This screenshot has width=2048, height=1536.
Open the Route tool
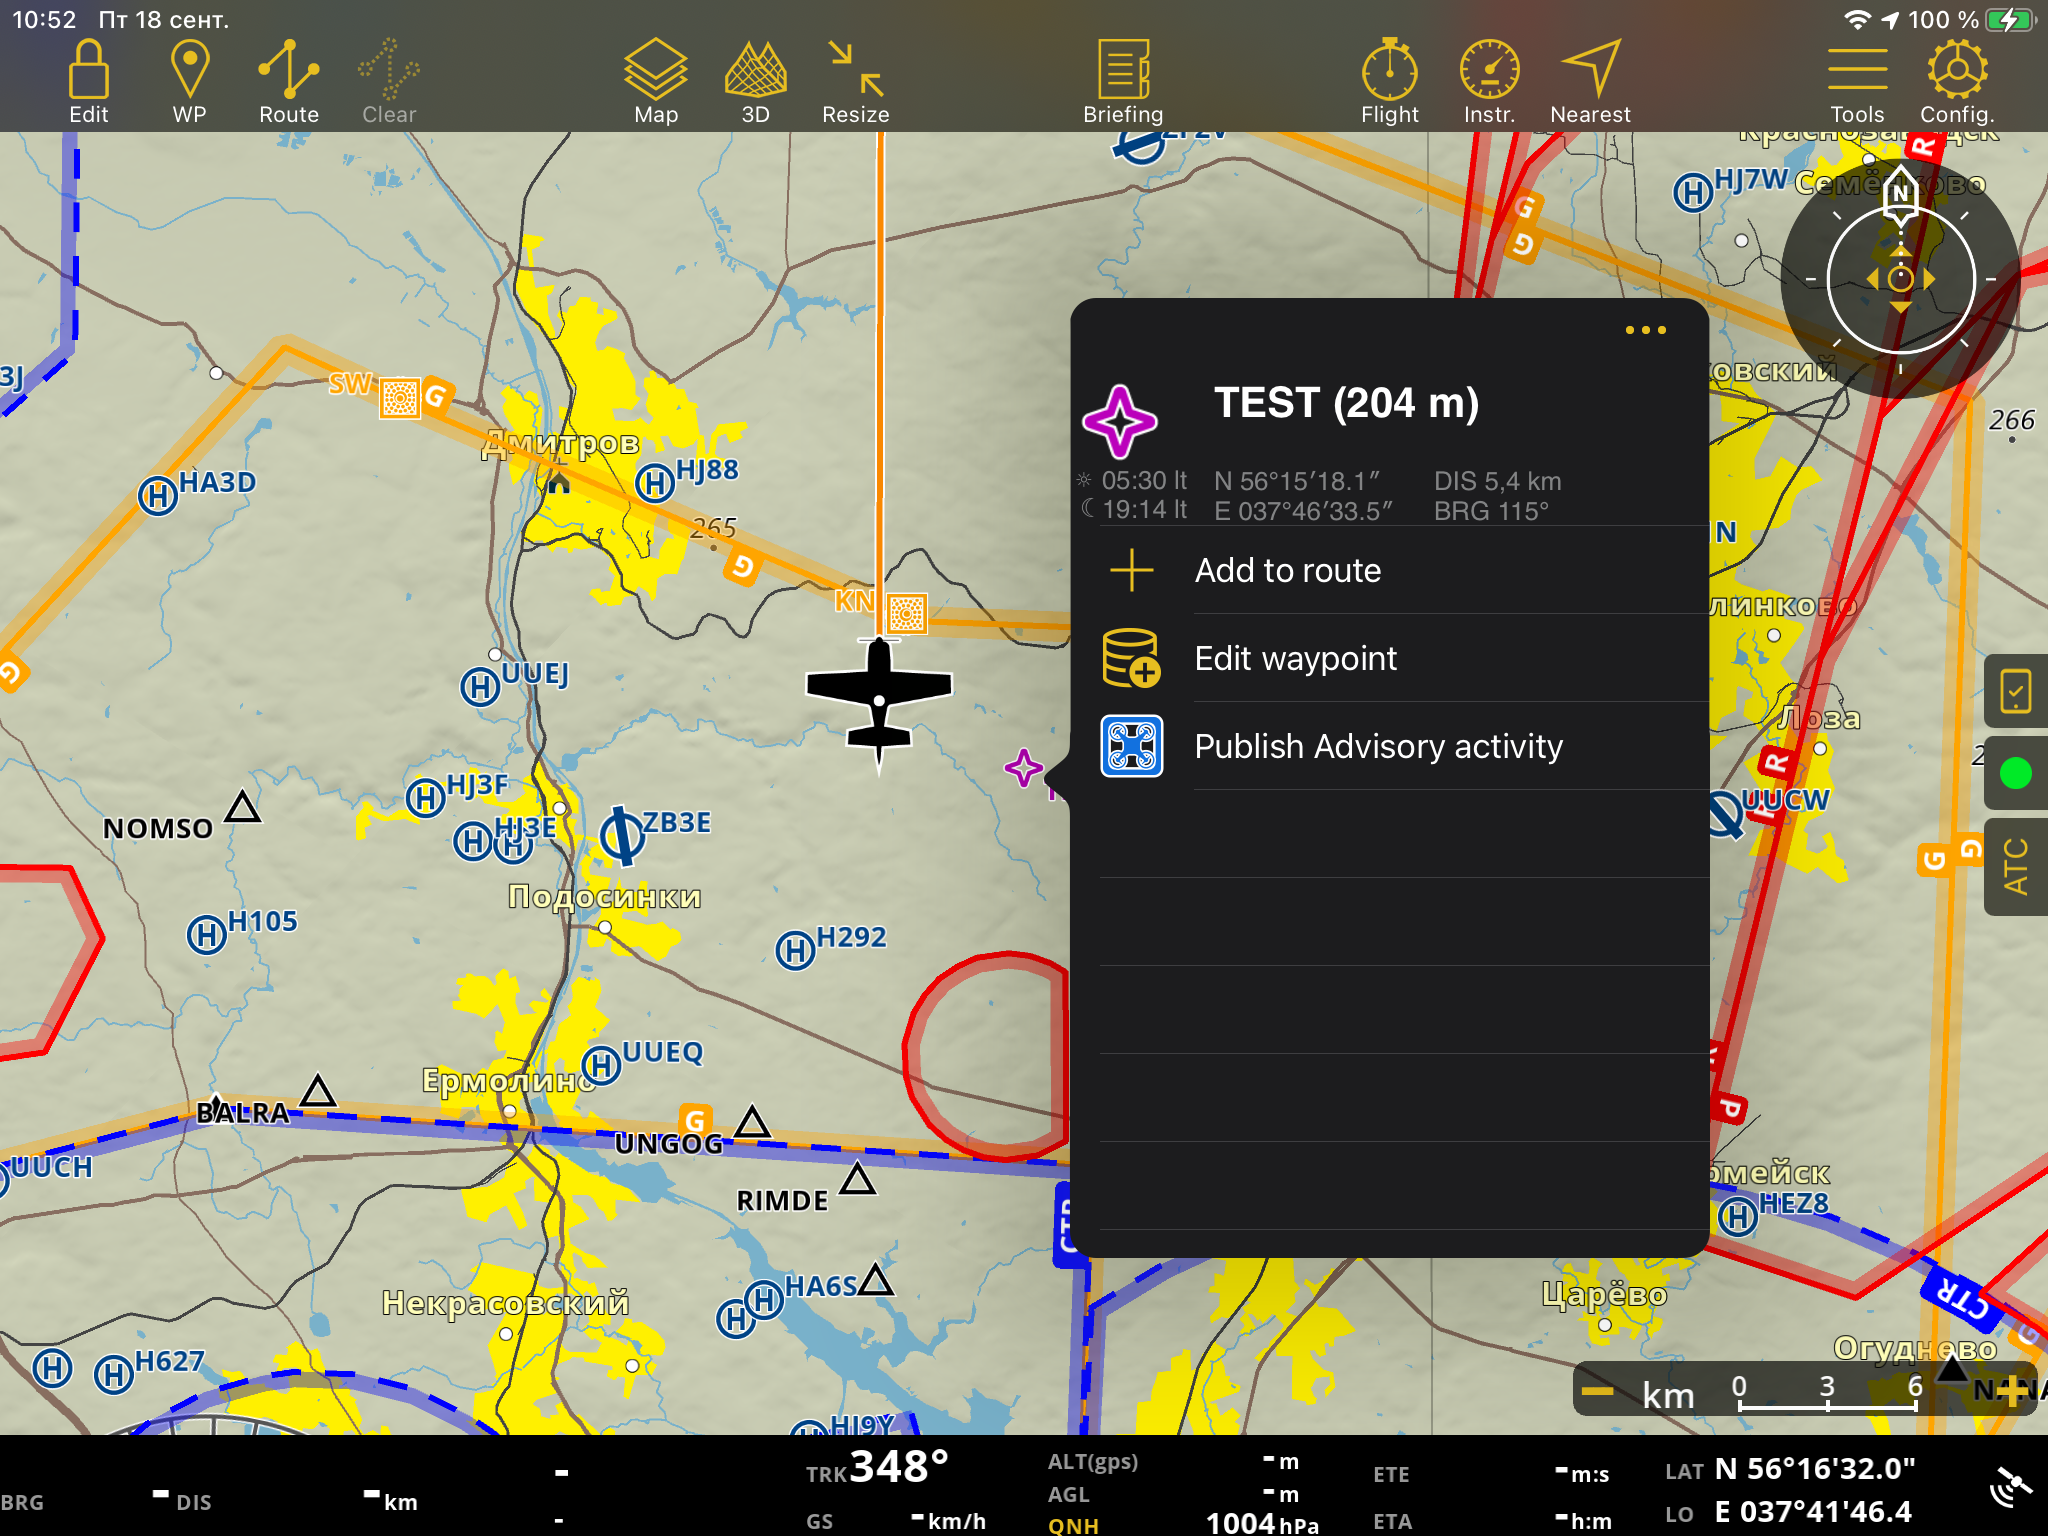coord(288,82)
